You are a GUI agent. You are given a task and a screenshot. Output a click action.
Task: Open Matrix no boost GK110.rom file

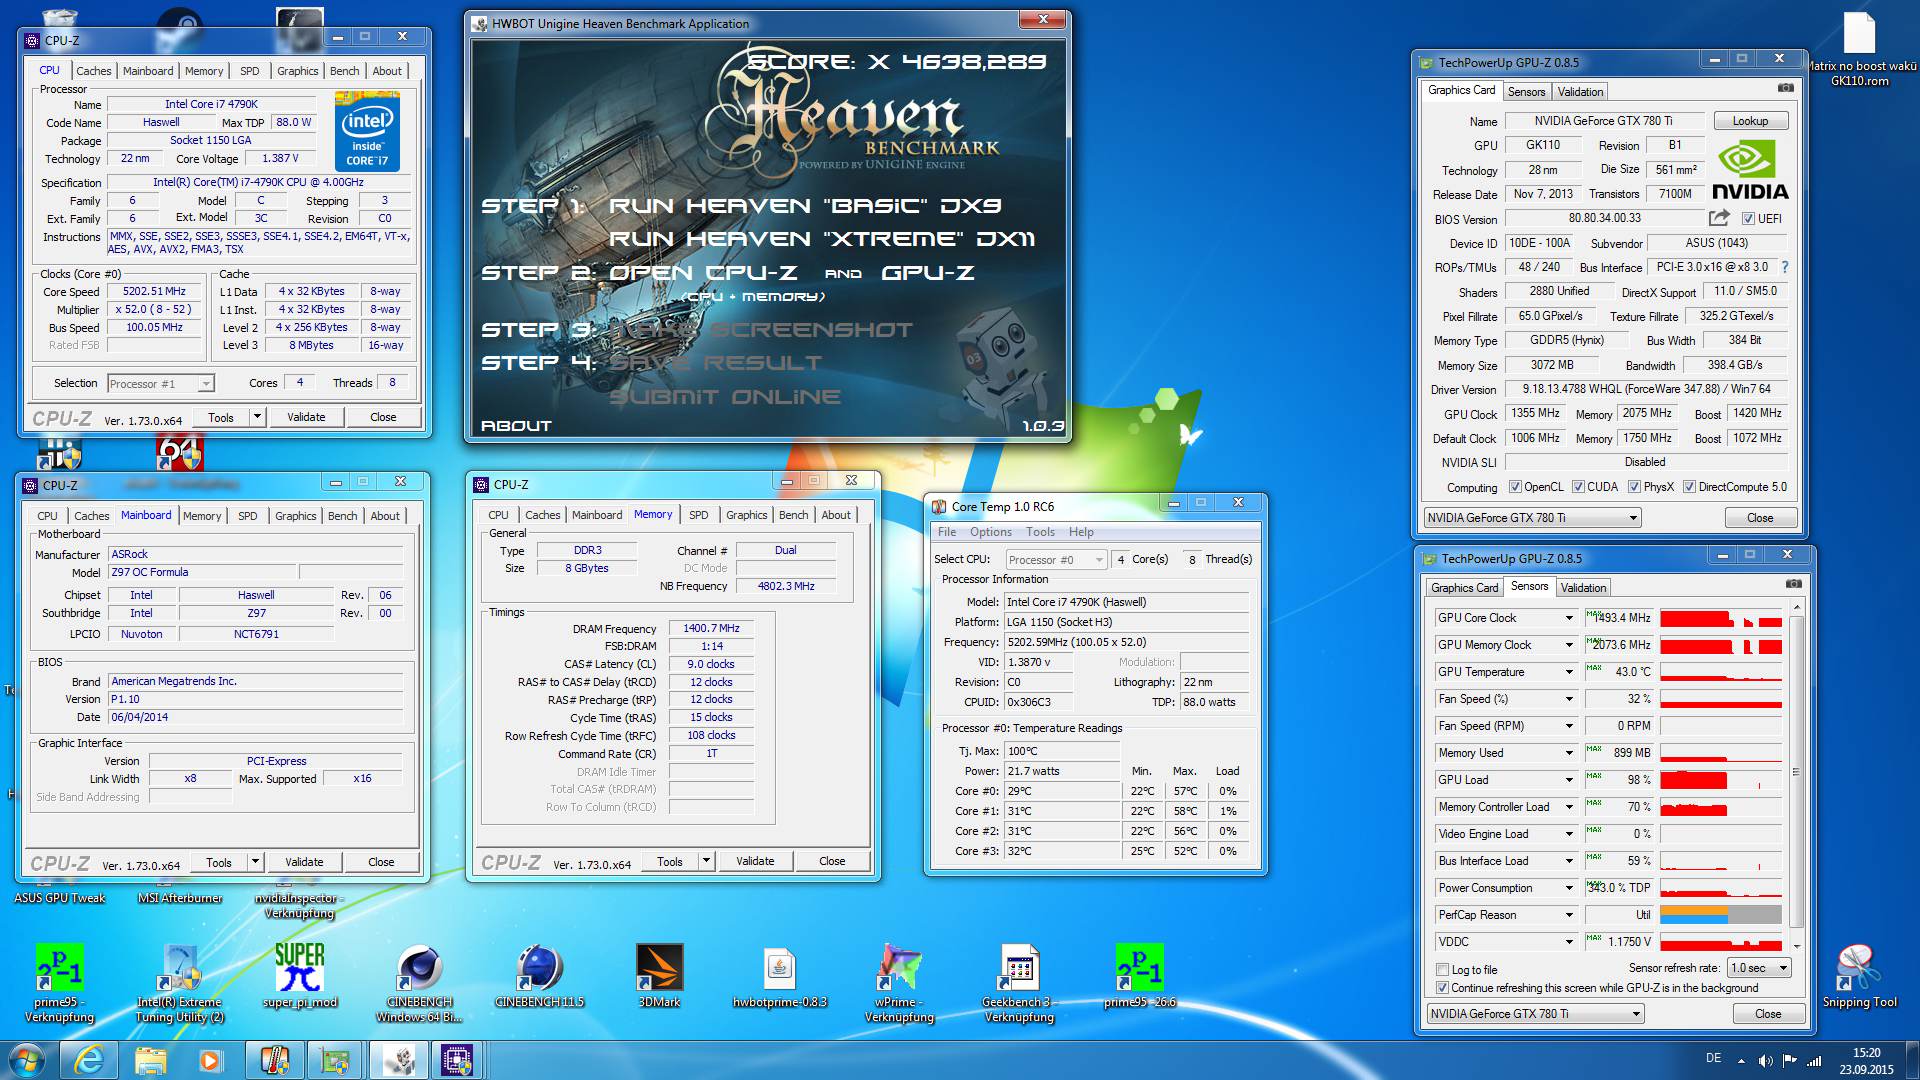(x=1859, y=35)
